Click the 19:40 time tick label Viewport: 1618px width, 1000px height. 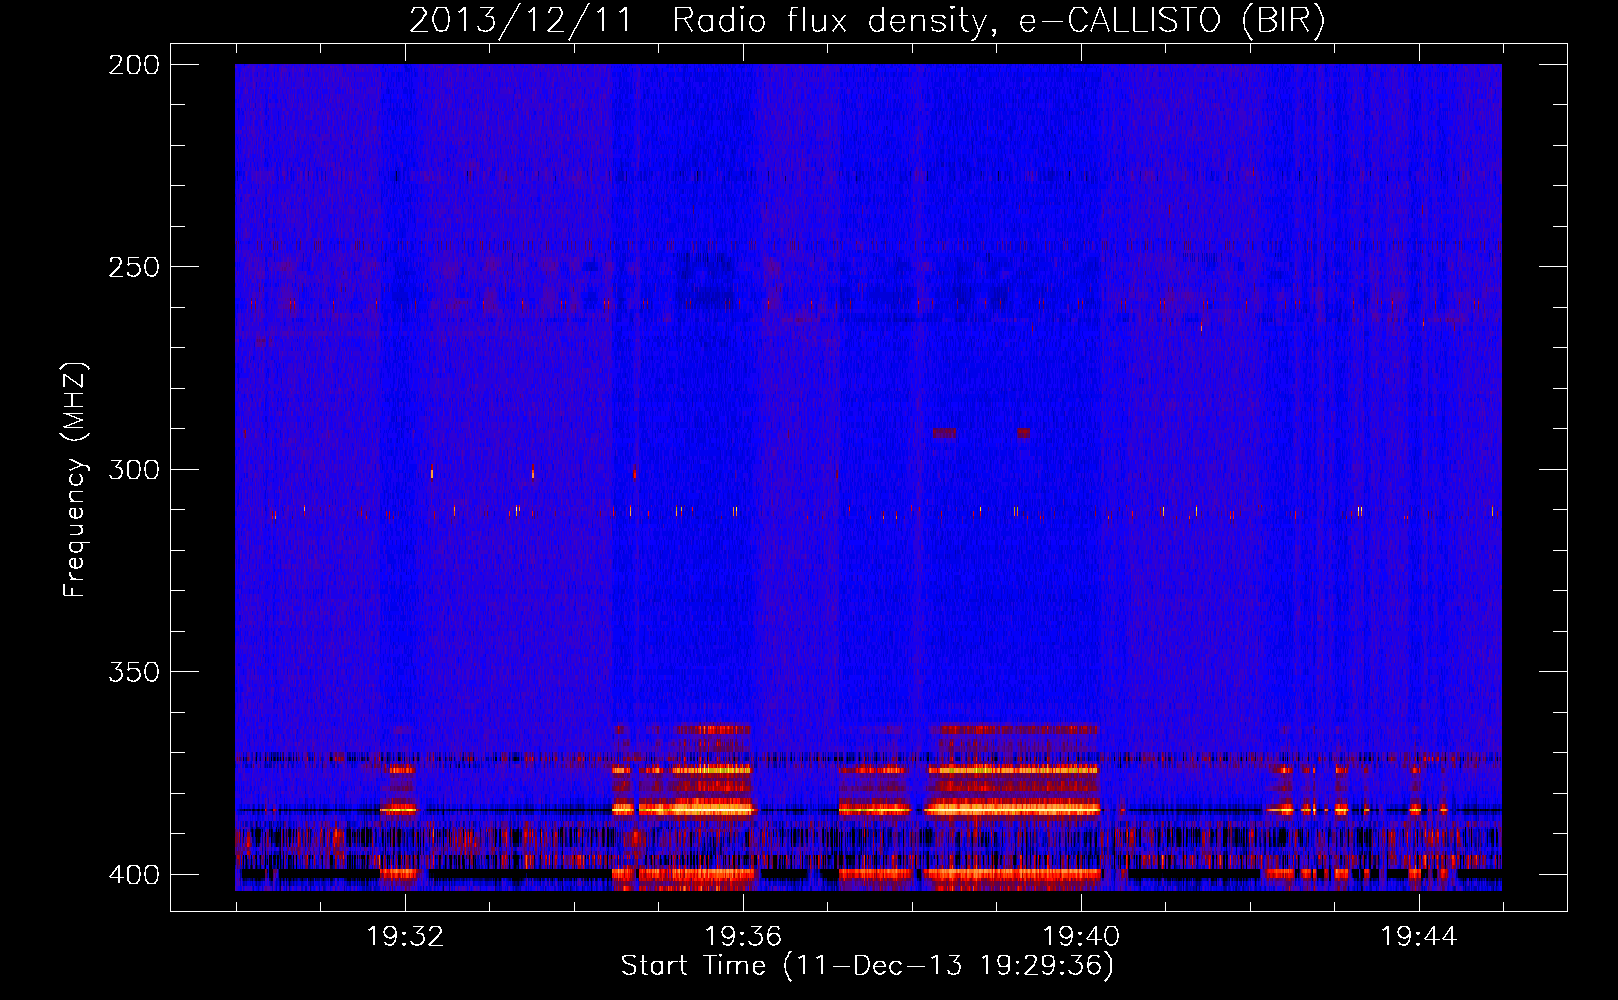(1081, 937)
